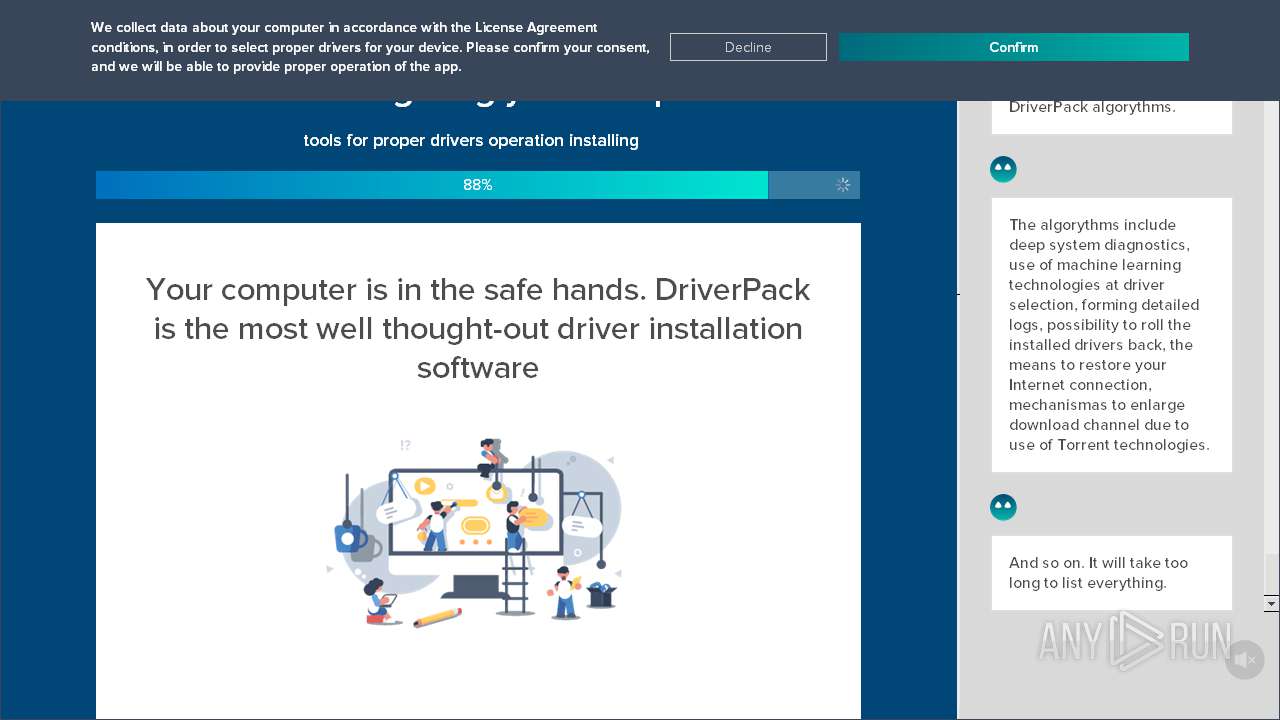Click 'tools for proper drivers operation installing' text
The height and width of the screenshot is (720, 1280).
pyautogui.click(x=471, y=140)
